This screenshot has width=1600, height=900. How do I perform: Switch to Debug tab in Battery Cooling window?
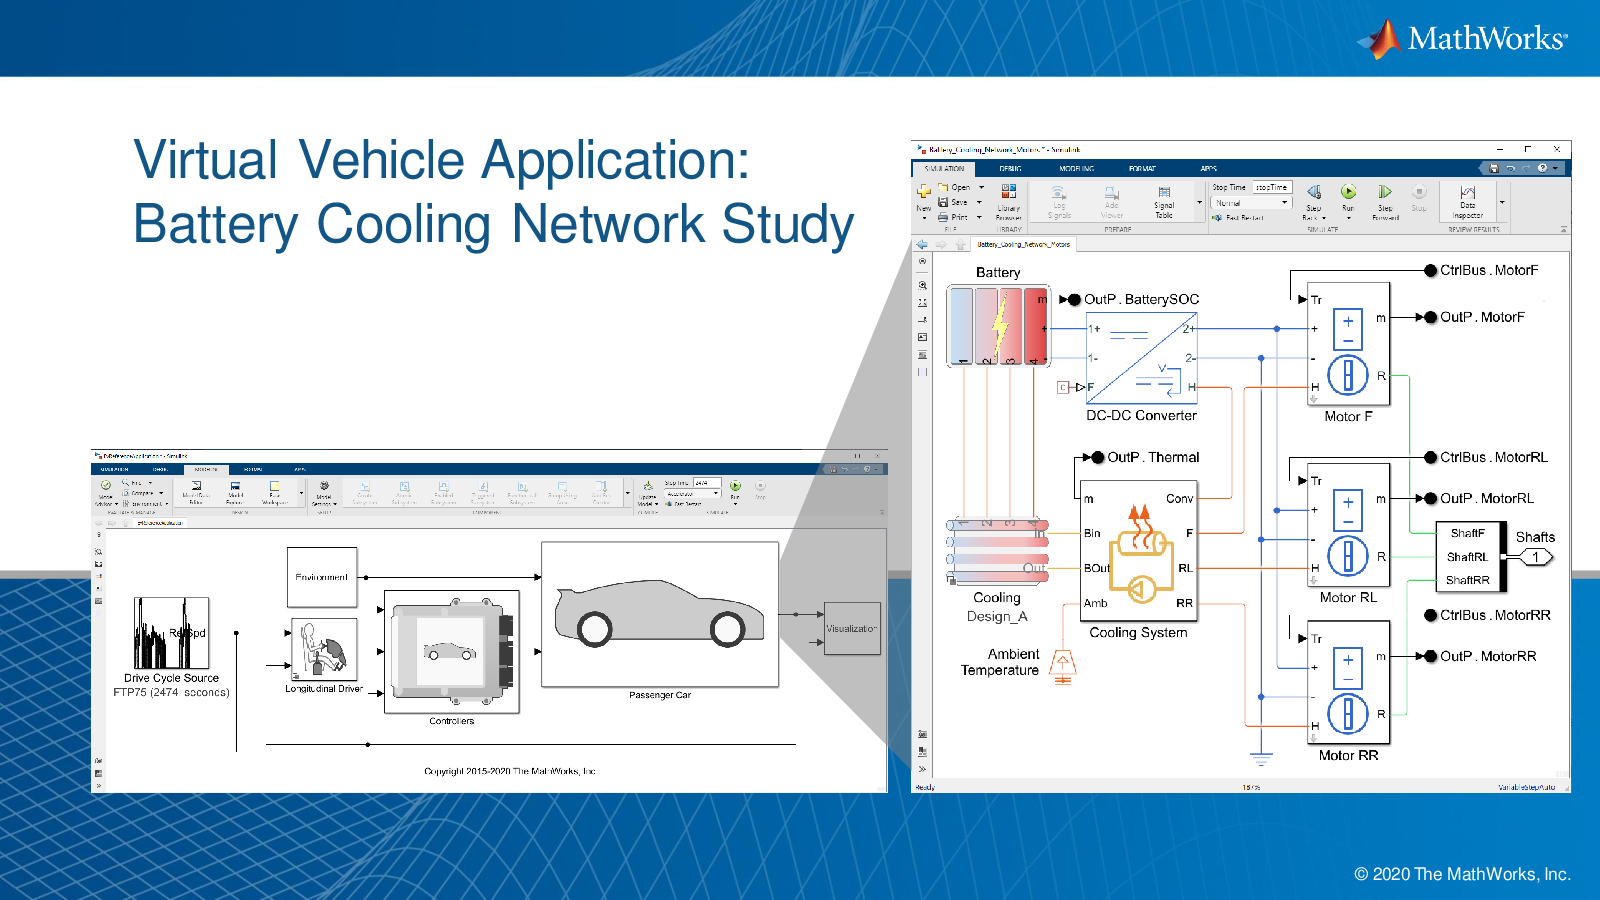1010,169
